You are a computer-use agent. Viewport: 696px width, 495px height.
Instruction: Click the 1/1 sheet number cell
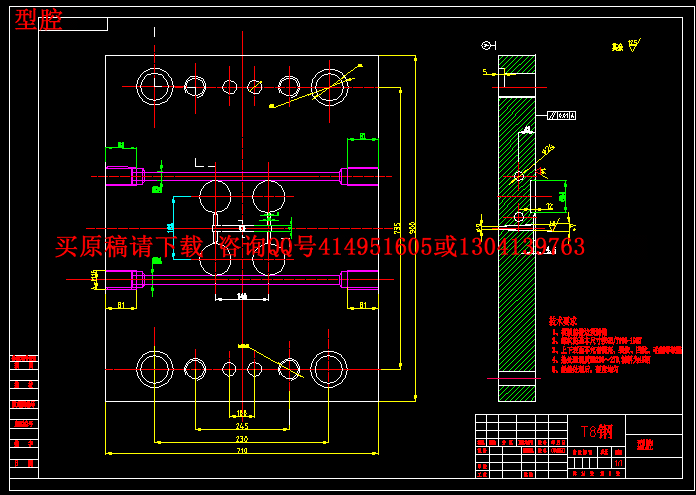[x=619, y=463]
